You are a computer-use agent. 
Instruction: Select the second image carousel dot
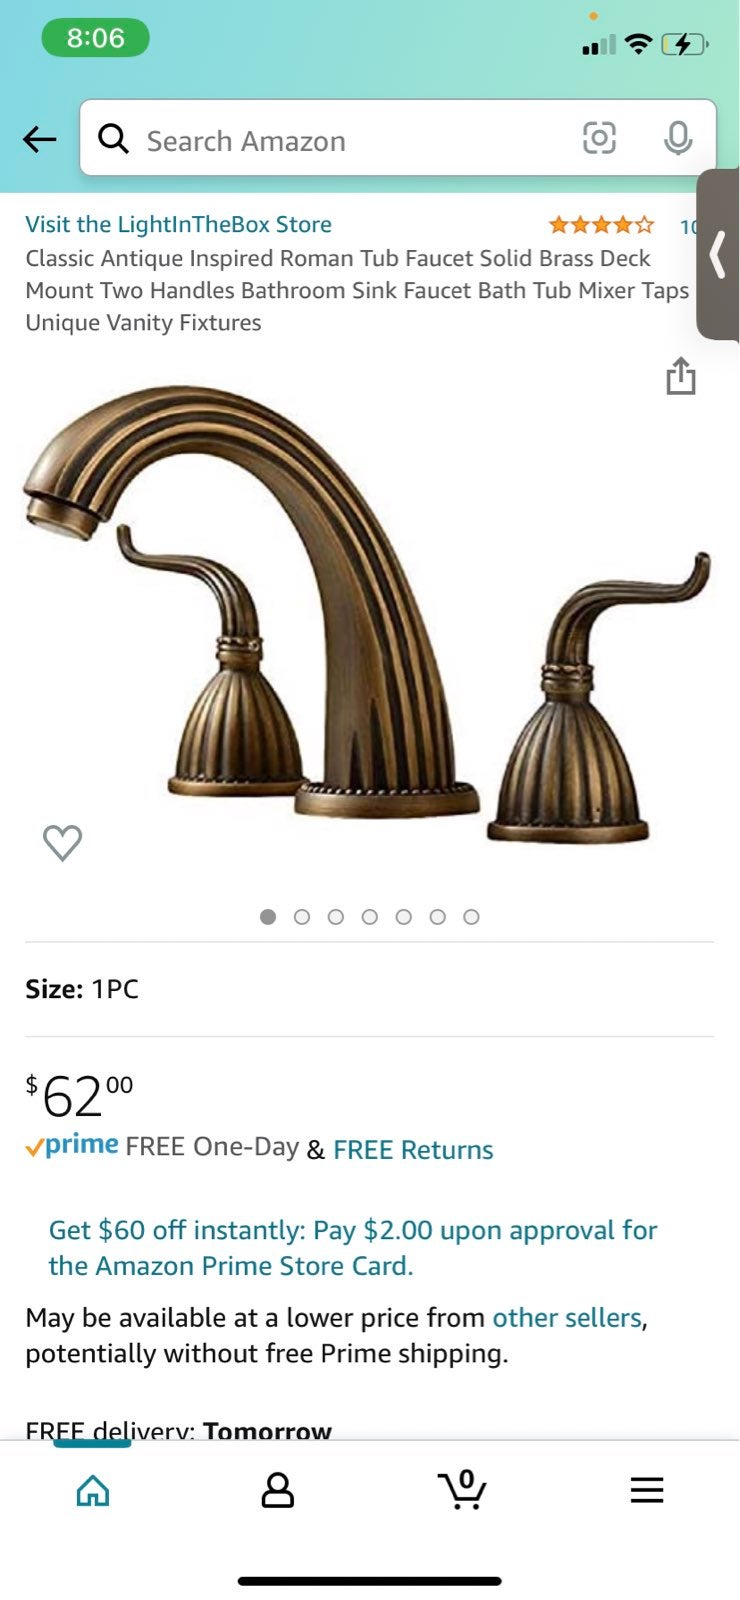(x=302, y=917)
